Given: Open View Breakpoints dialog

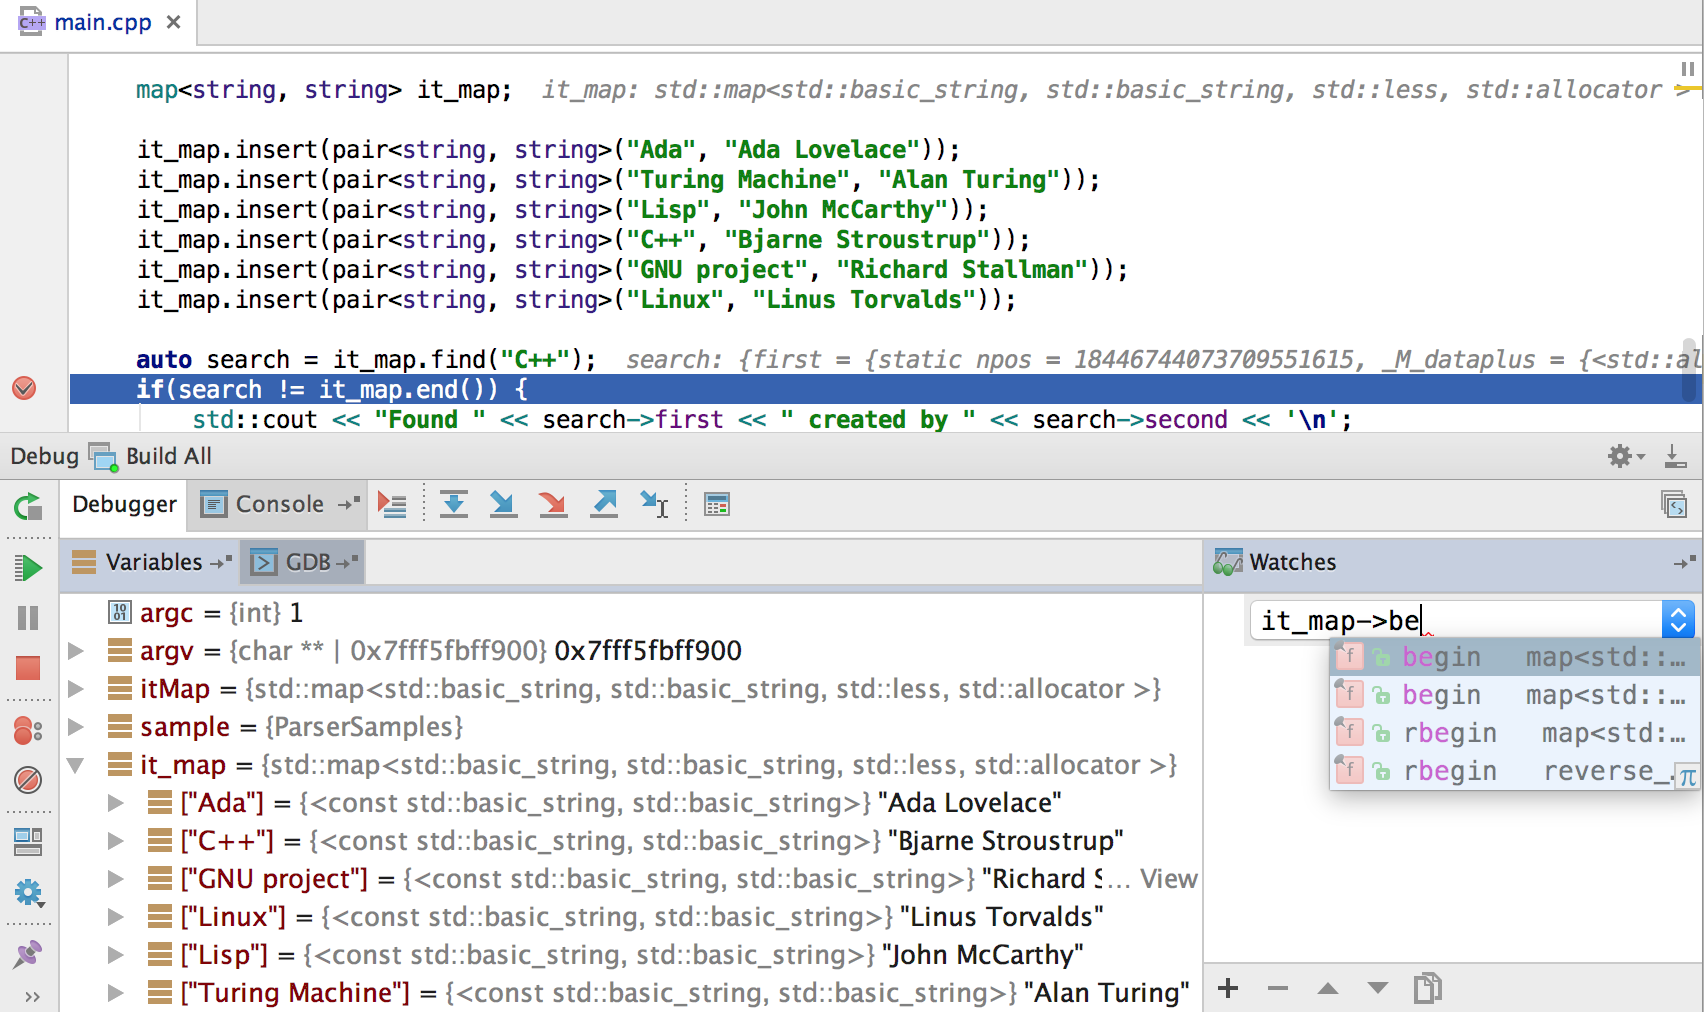Looking at the screenshot, I should [28, 731].
